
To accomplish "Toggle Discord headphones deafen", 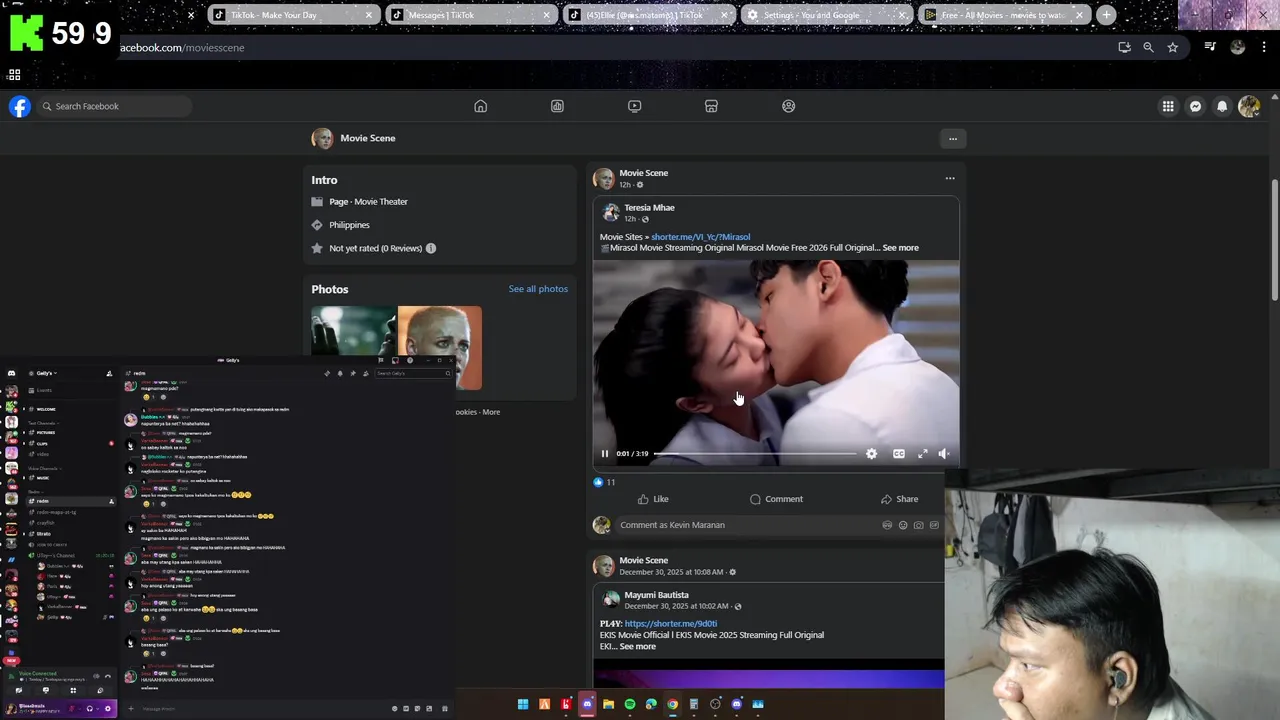I will coord(90,708).
